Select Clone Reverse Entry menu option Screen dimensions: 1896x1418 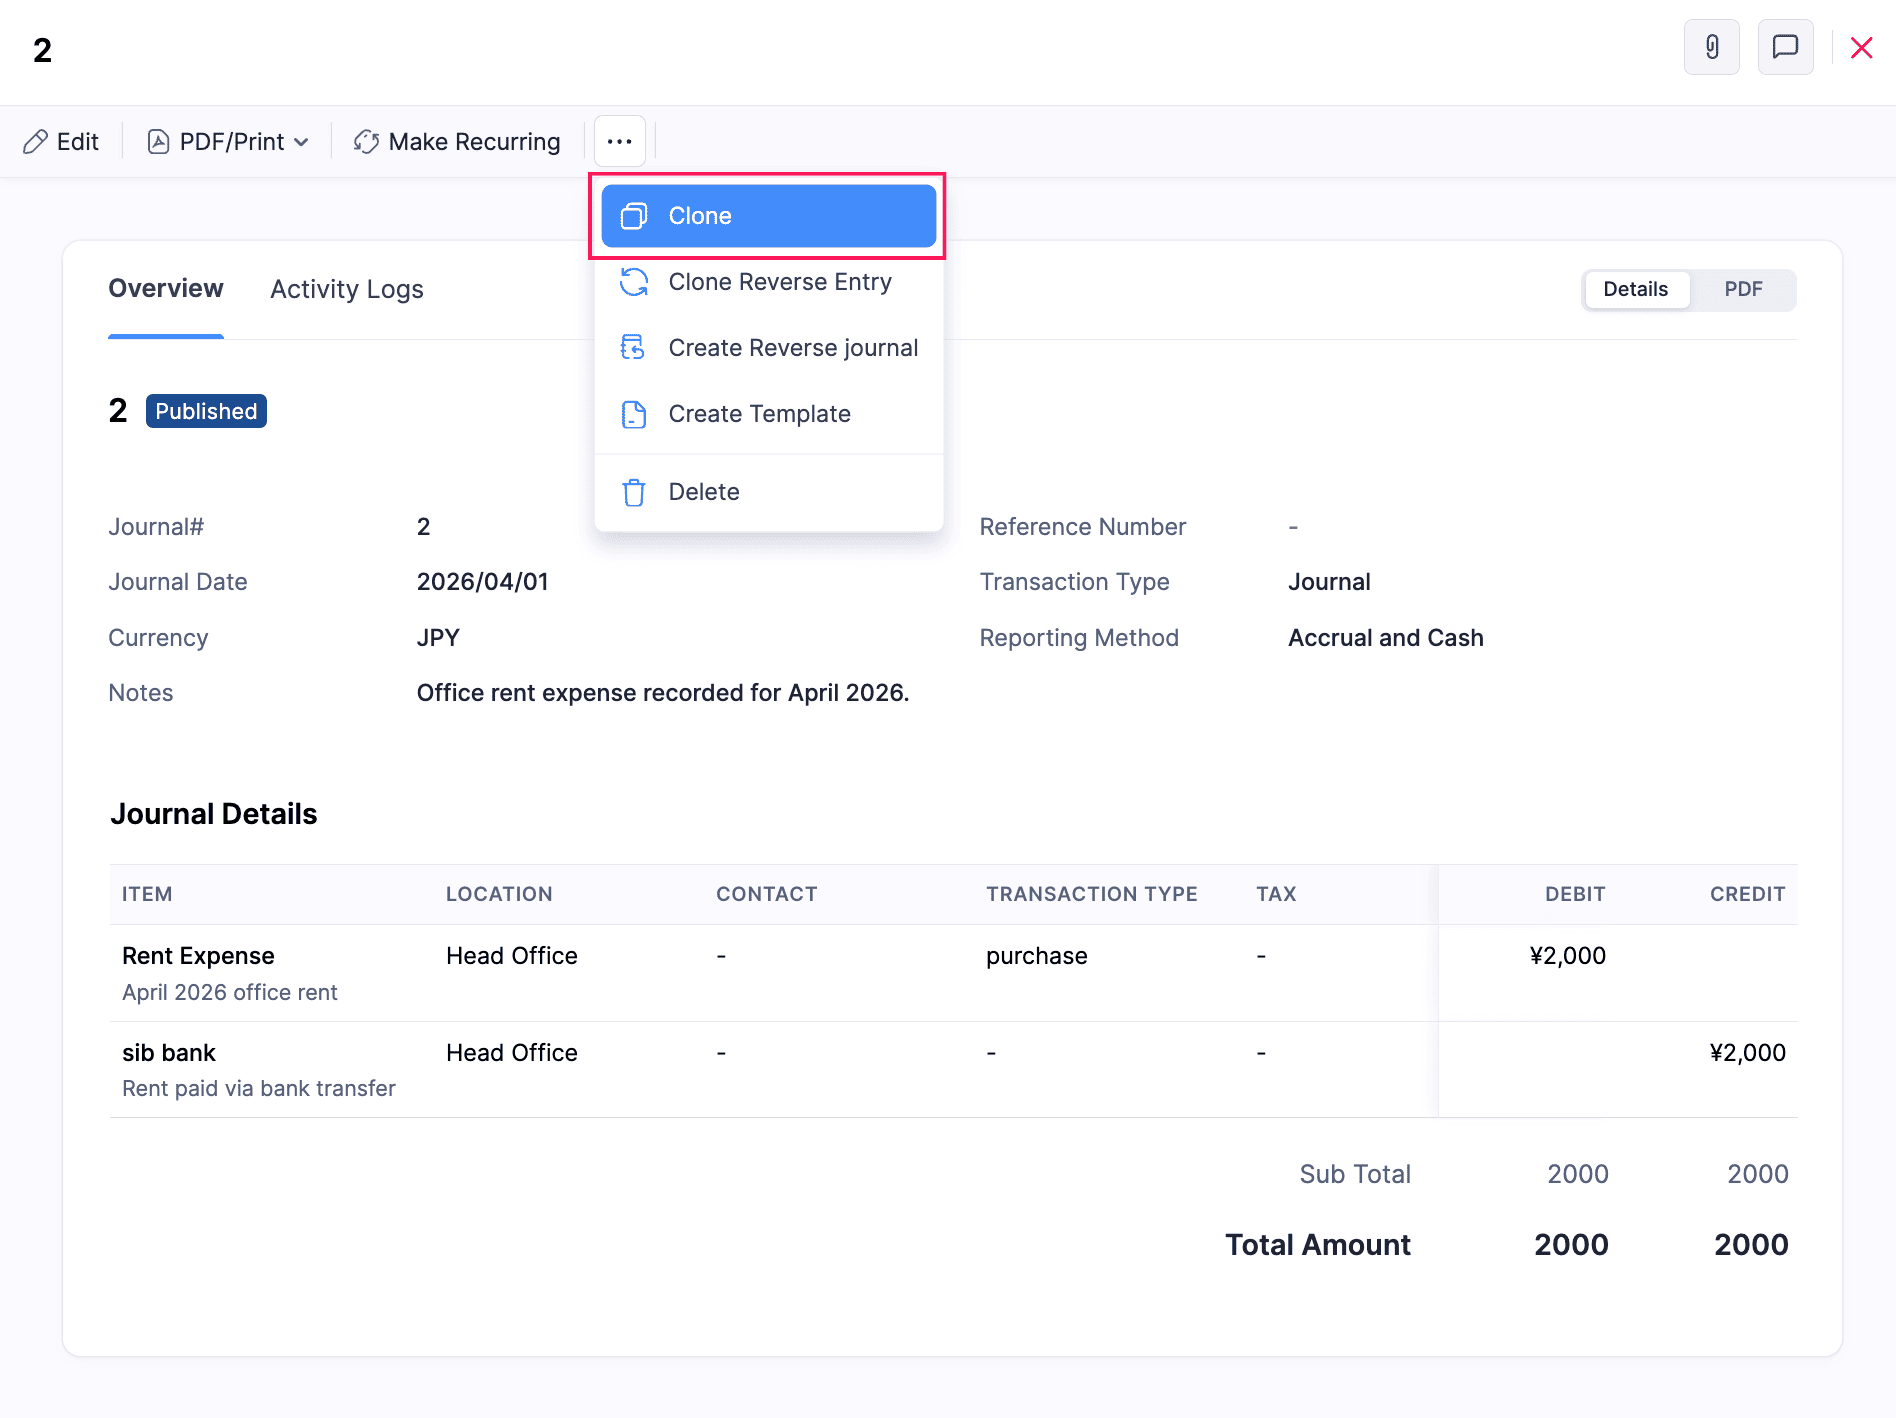coord(779,282)
